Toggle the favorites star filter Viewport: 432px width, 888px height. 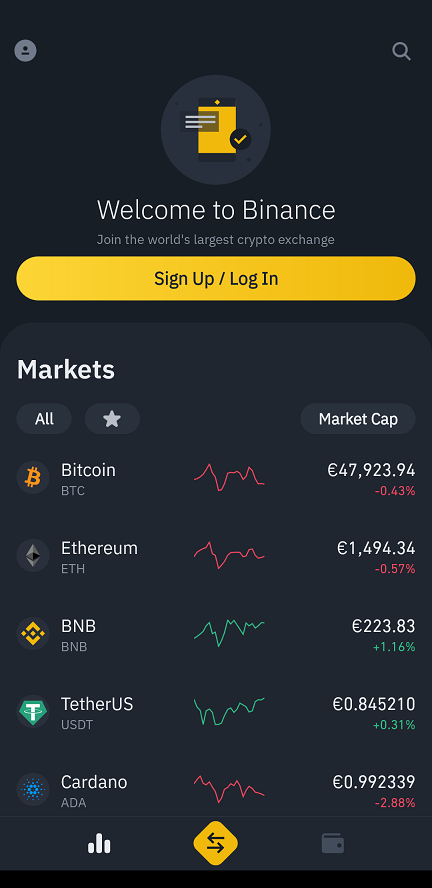(112, 419)
